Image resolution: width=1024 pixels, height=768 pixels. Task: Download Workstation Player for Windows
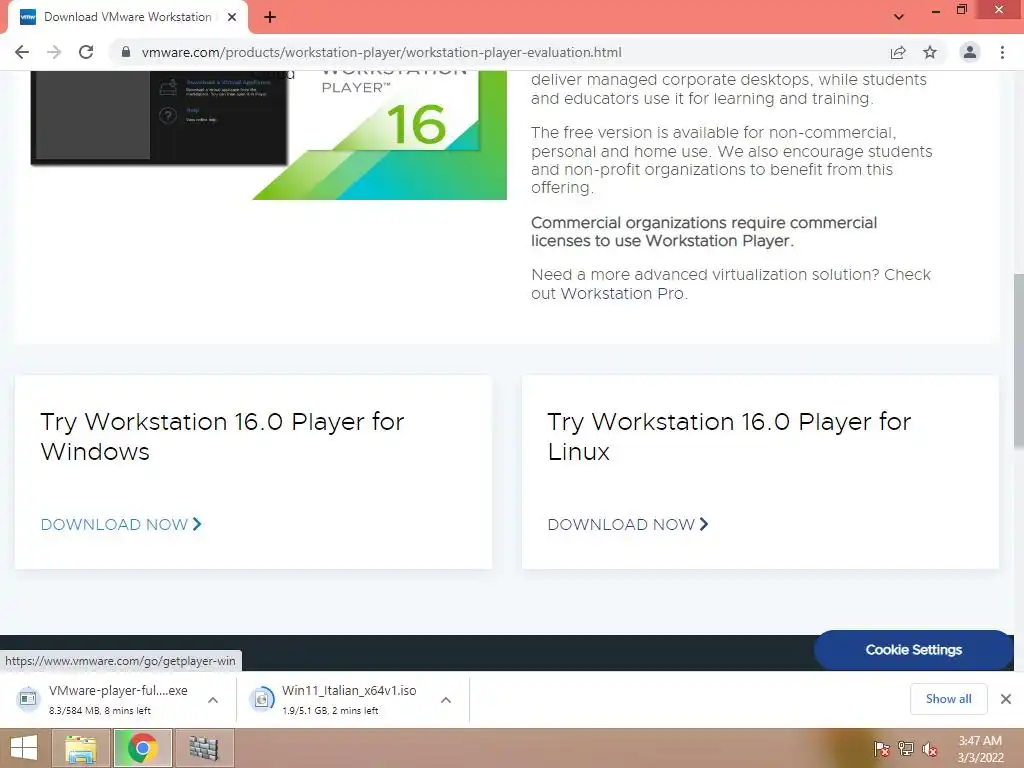(121, 524)
